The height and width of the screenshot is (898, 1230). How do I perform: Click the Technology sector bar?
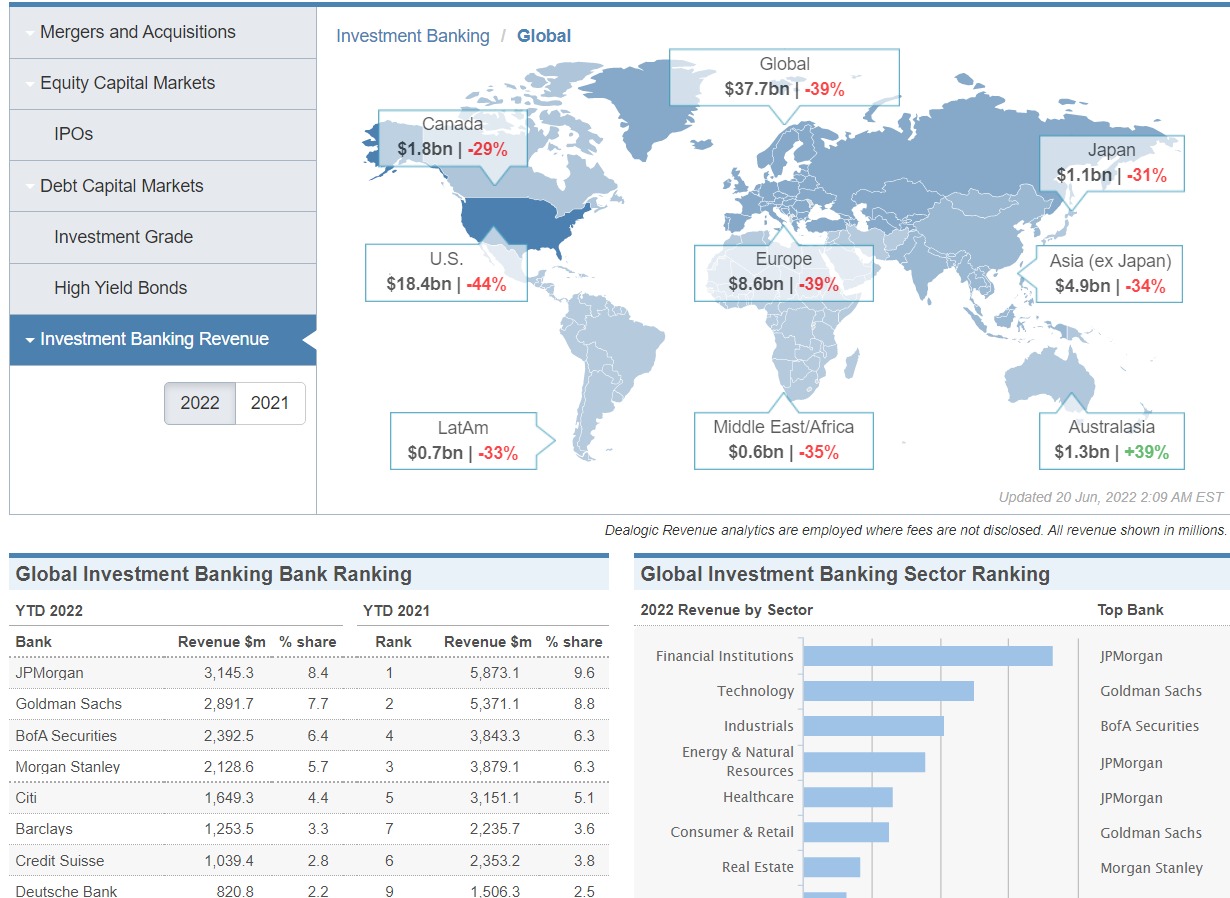(x=888, y=691)
